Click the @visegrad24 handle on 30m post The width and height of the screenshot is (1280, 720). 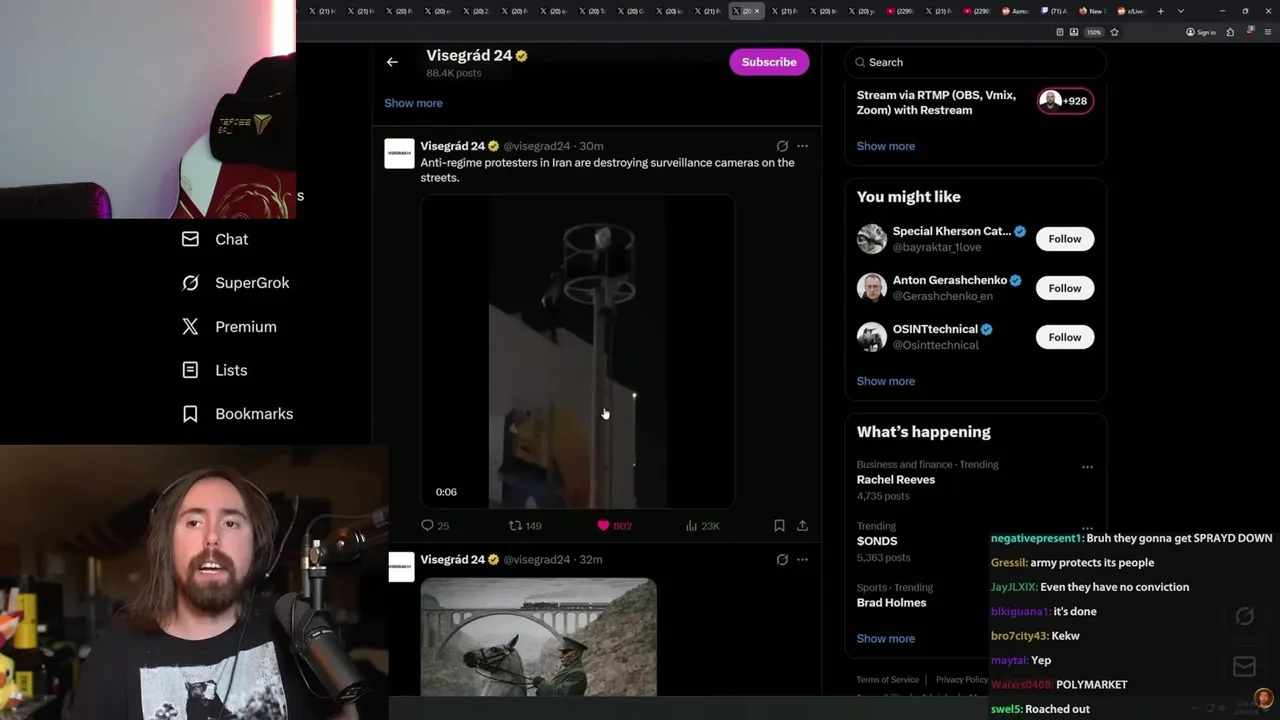tap(537, 146)
